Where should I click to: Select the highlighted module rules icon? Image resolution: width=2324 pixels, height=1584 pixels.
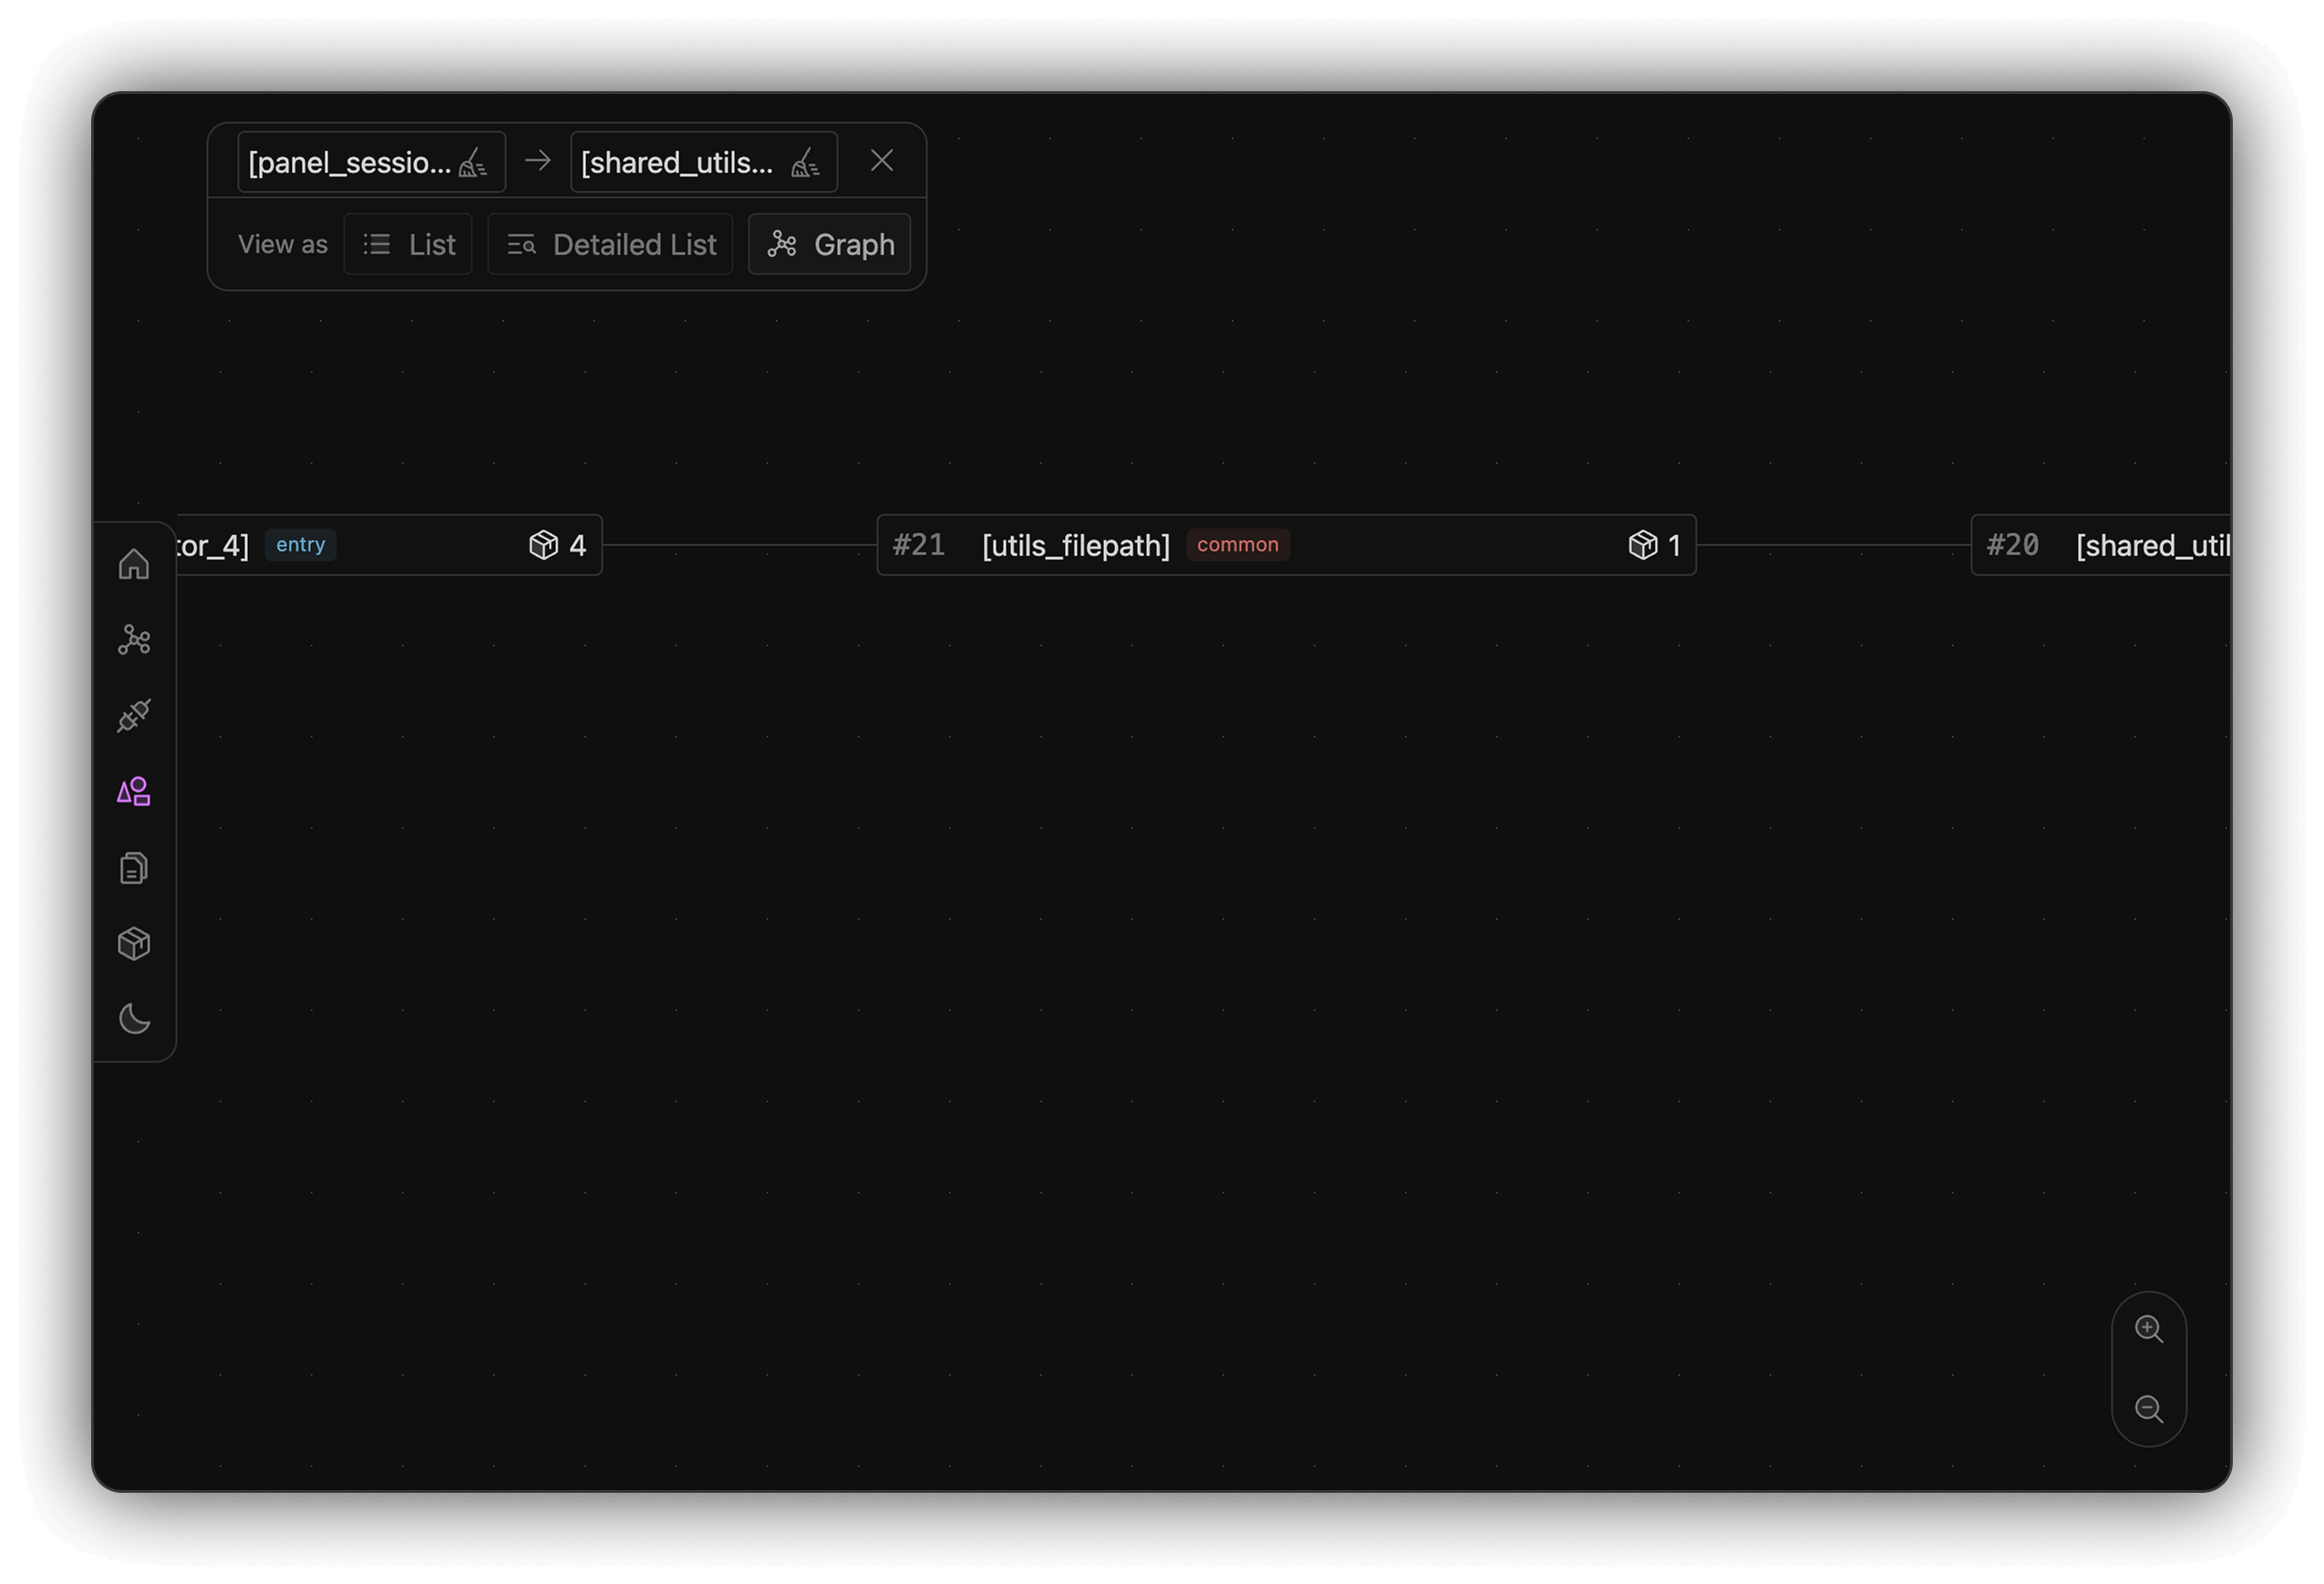coord(134,791)
